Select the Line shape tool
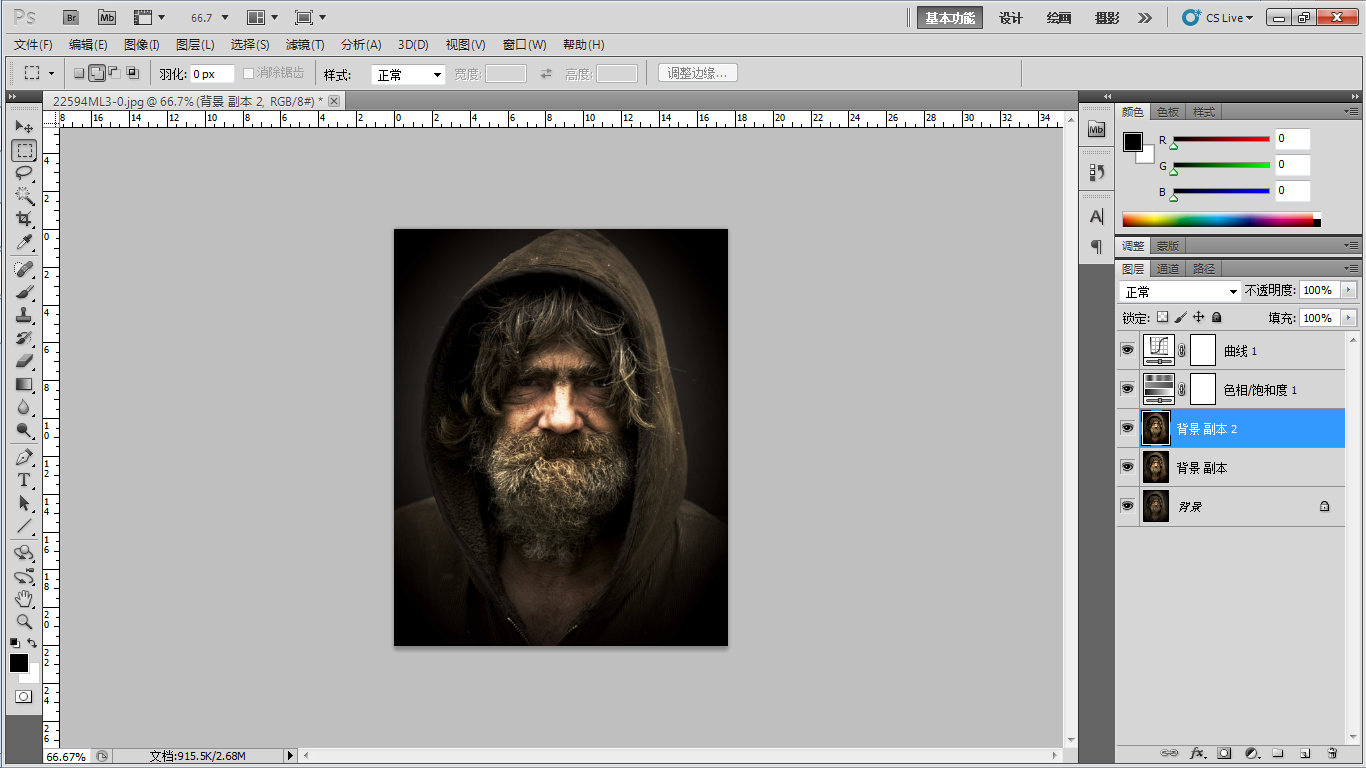 point(24,526)
